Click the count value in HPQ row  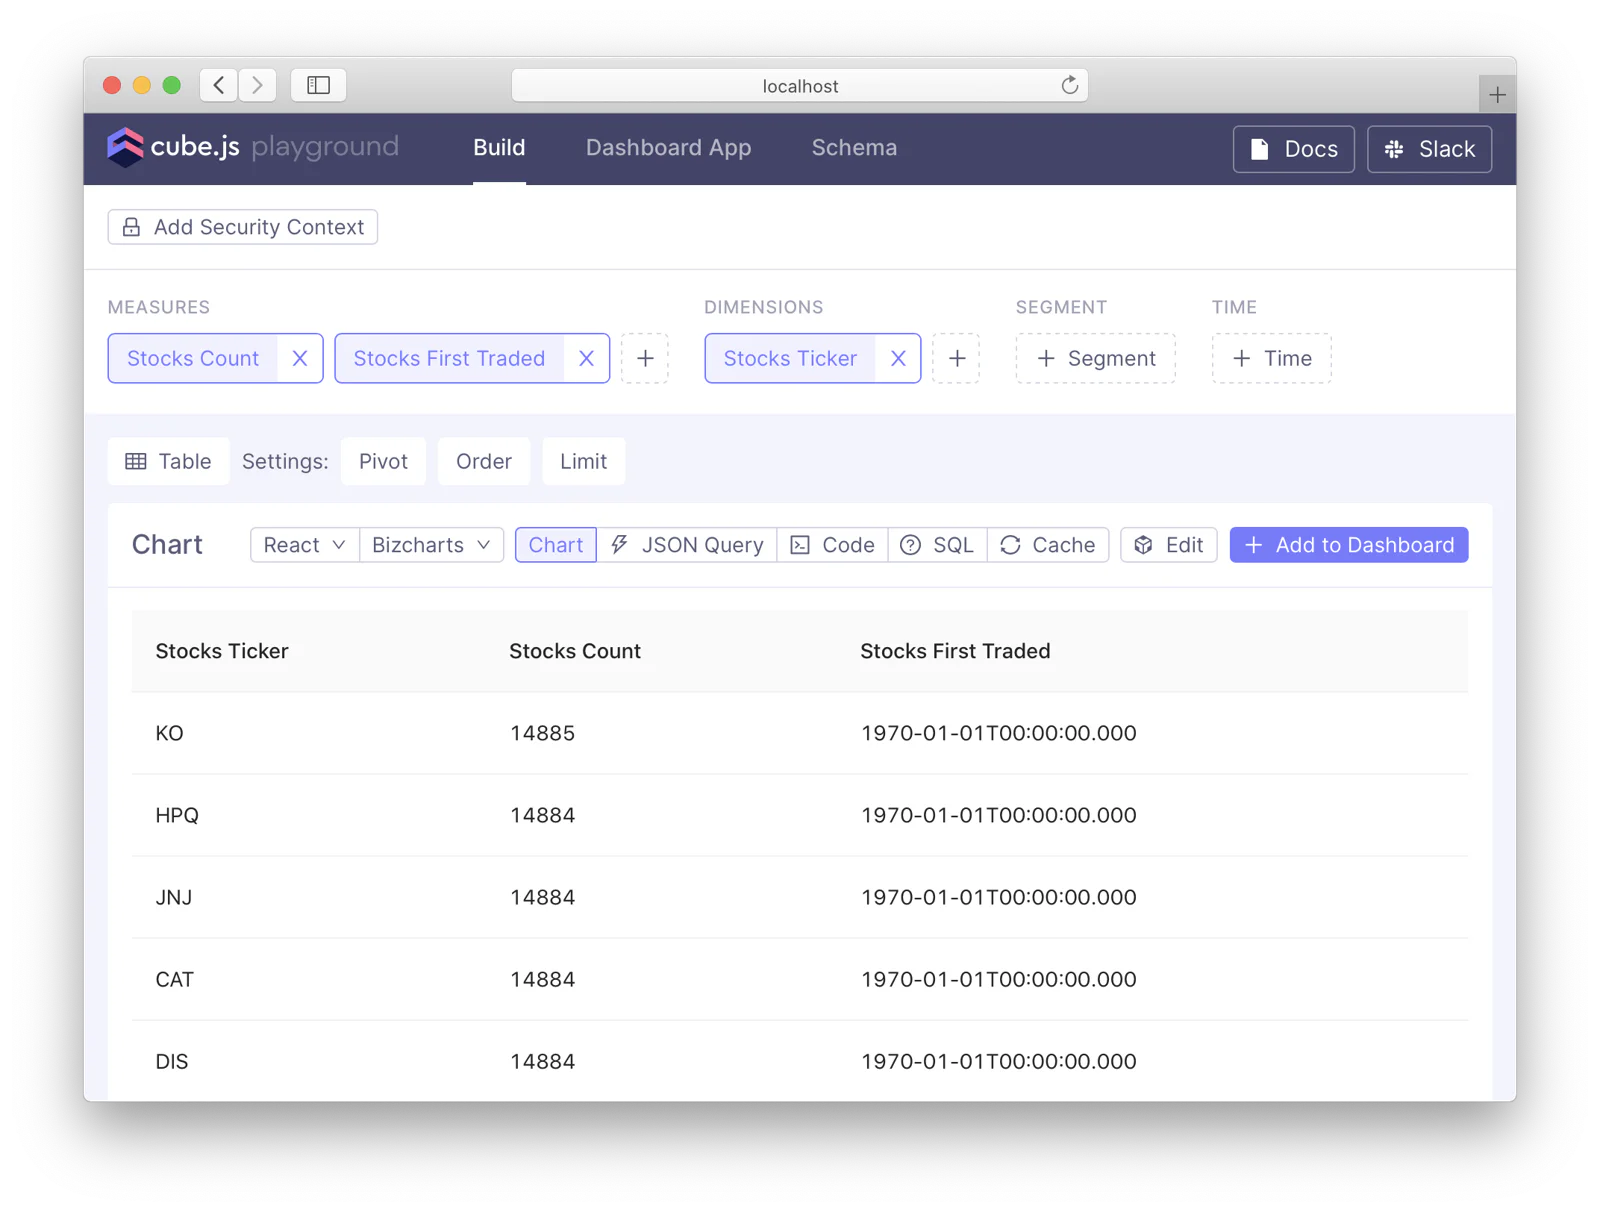coord(542,815)
